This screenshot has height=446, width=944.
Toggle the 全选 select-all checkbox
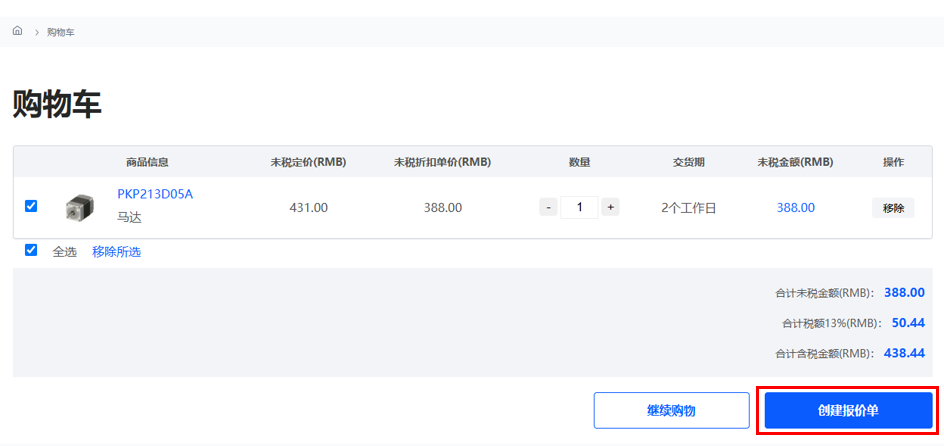click(31, 250)
